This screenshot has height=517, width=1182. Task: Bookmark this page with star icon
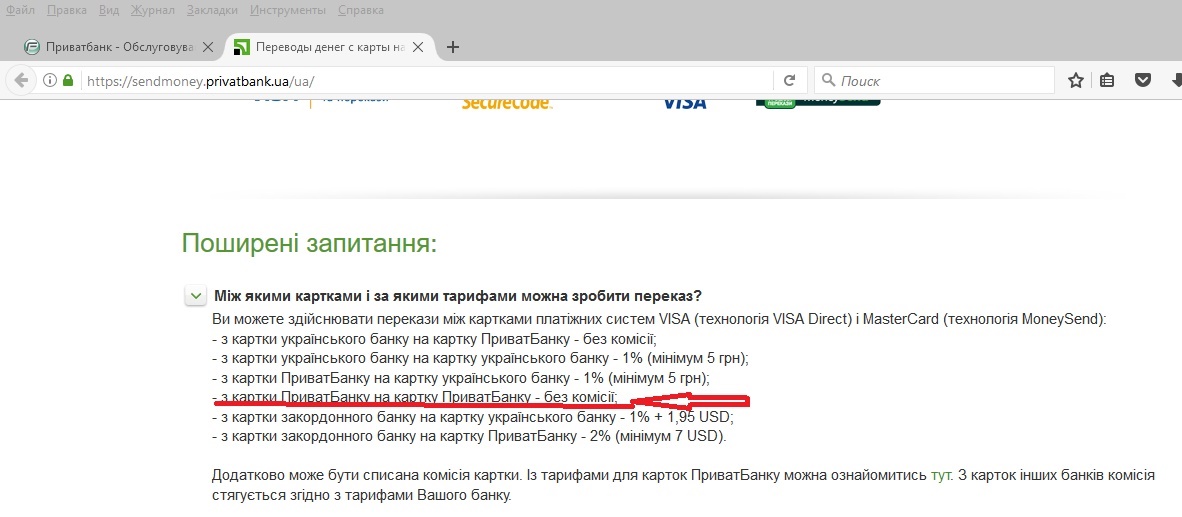[1076, 80]
